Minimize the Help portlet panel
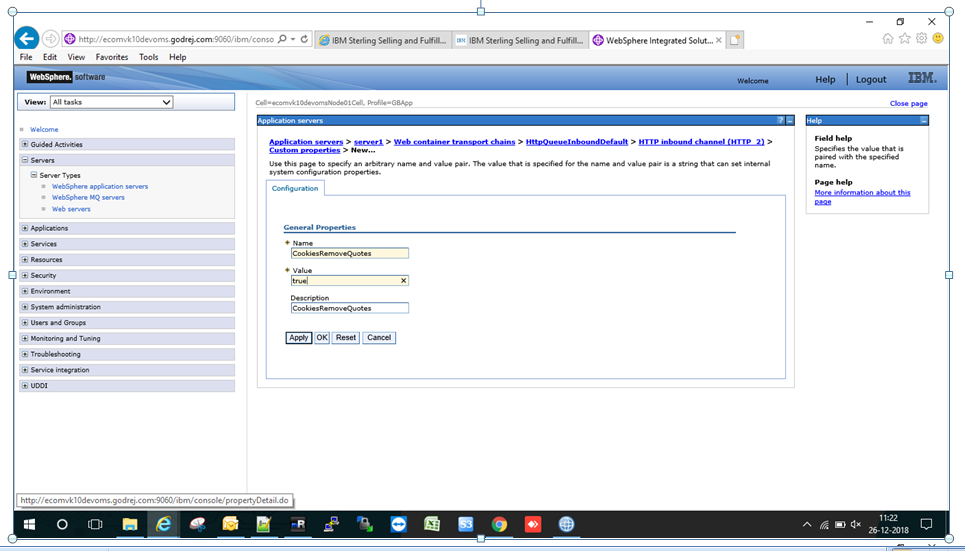 tap(923, 121)
